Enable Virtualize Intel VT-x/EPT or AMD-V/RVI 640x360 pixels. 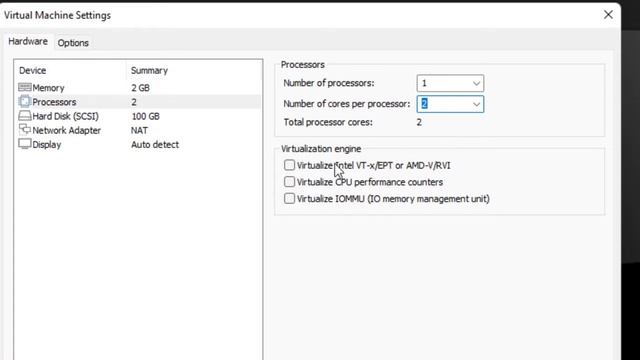289,165
